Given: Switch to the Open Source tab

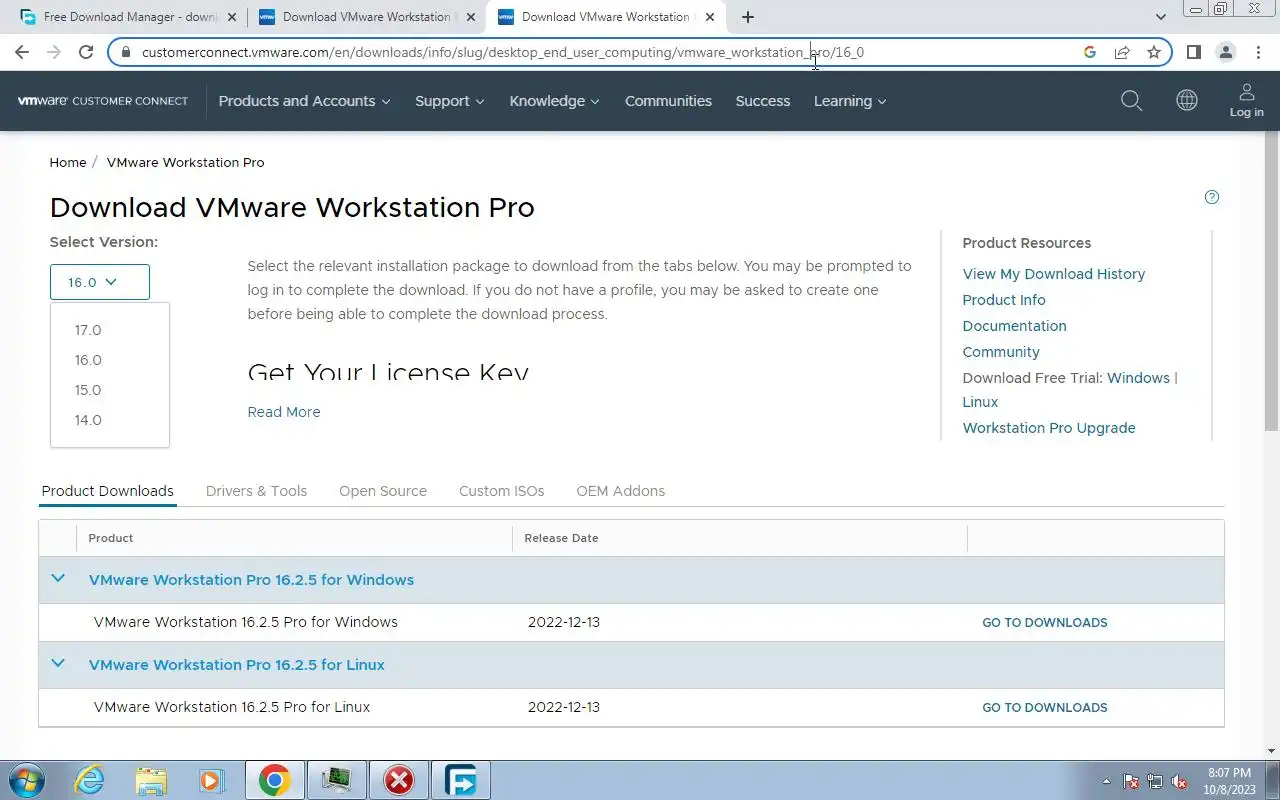Looking at the screenshot, I should 383,491.
